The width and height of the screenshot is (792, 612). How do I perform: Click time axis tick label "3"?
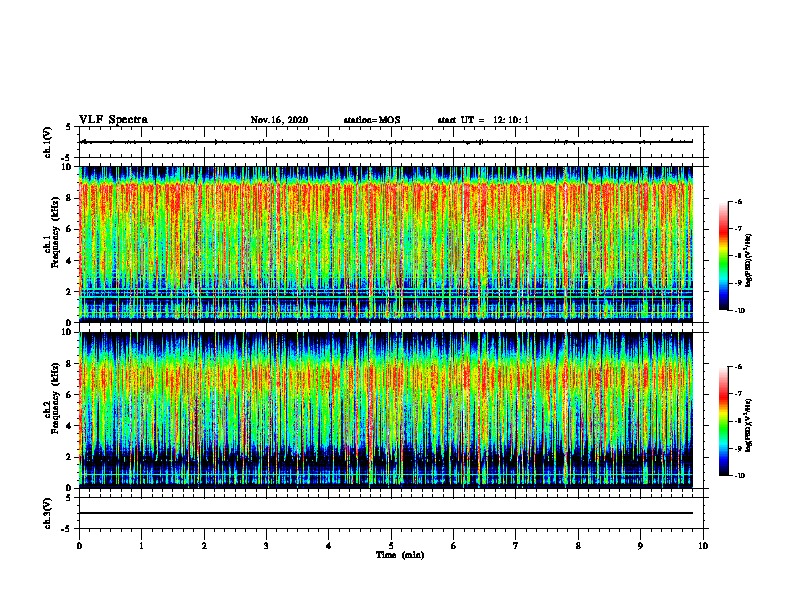click(266, 546)
